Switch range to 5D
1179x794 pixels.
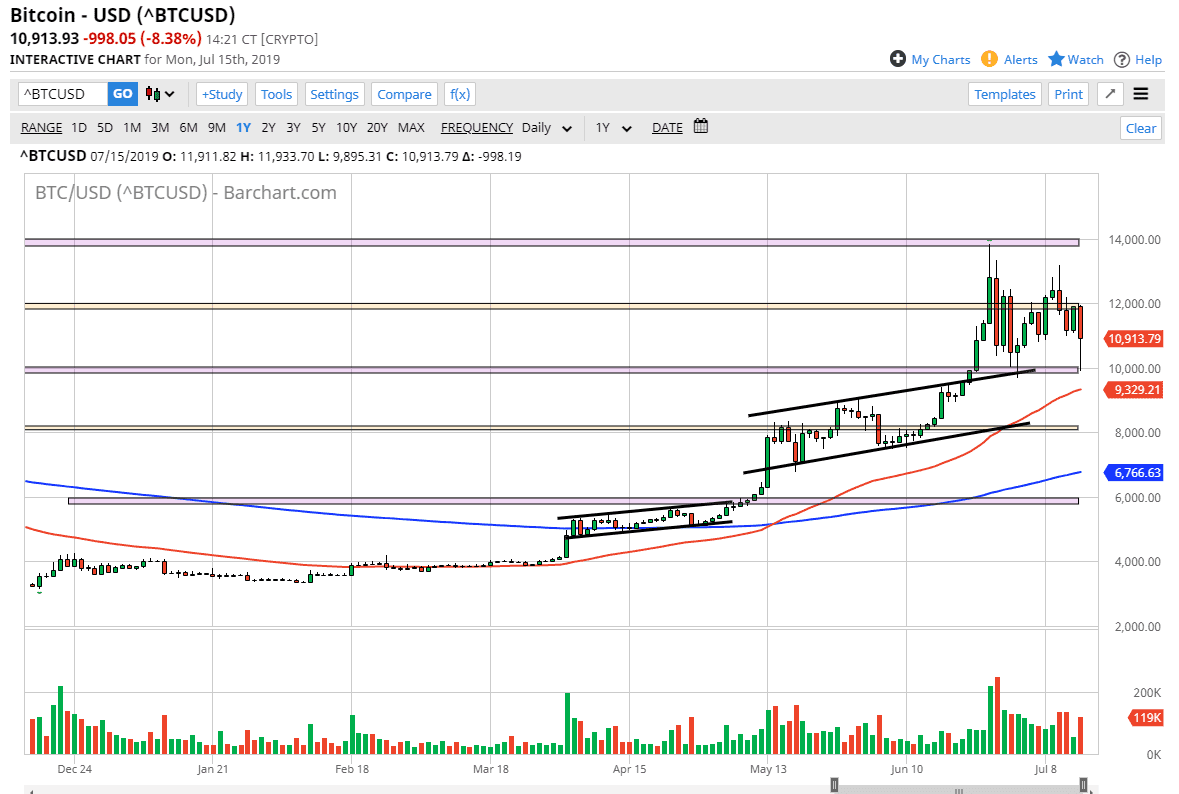(x=104, y=128)
